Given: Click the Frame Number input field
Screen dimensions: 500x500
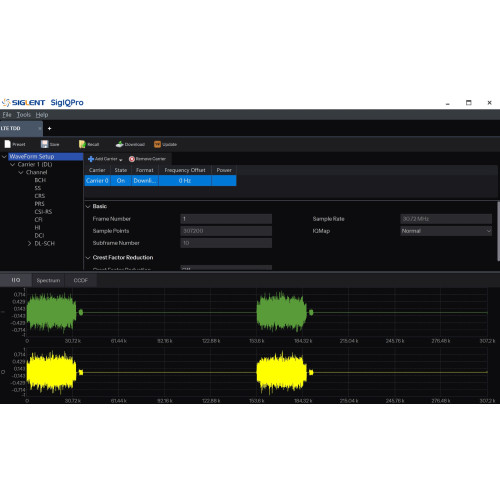Looking at the screenshot, I should click(x=226, y=219).
